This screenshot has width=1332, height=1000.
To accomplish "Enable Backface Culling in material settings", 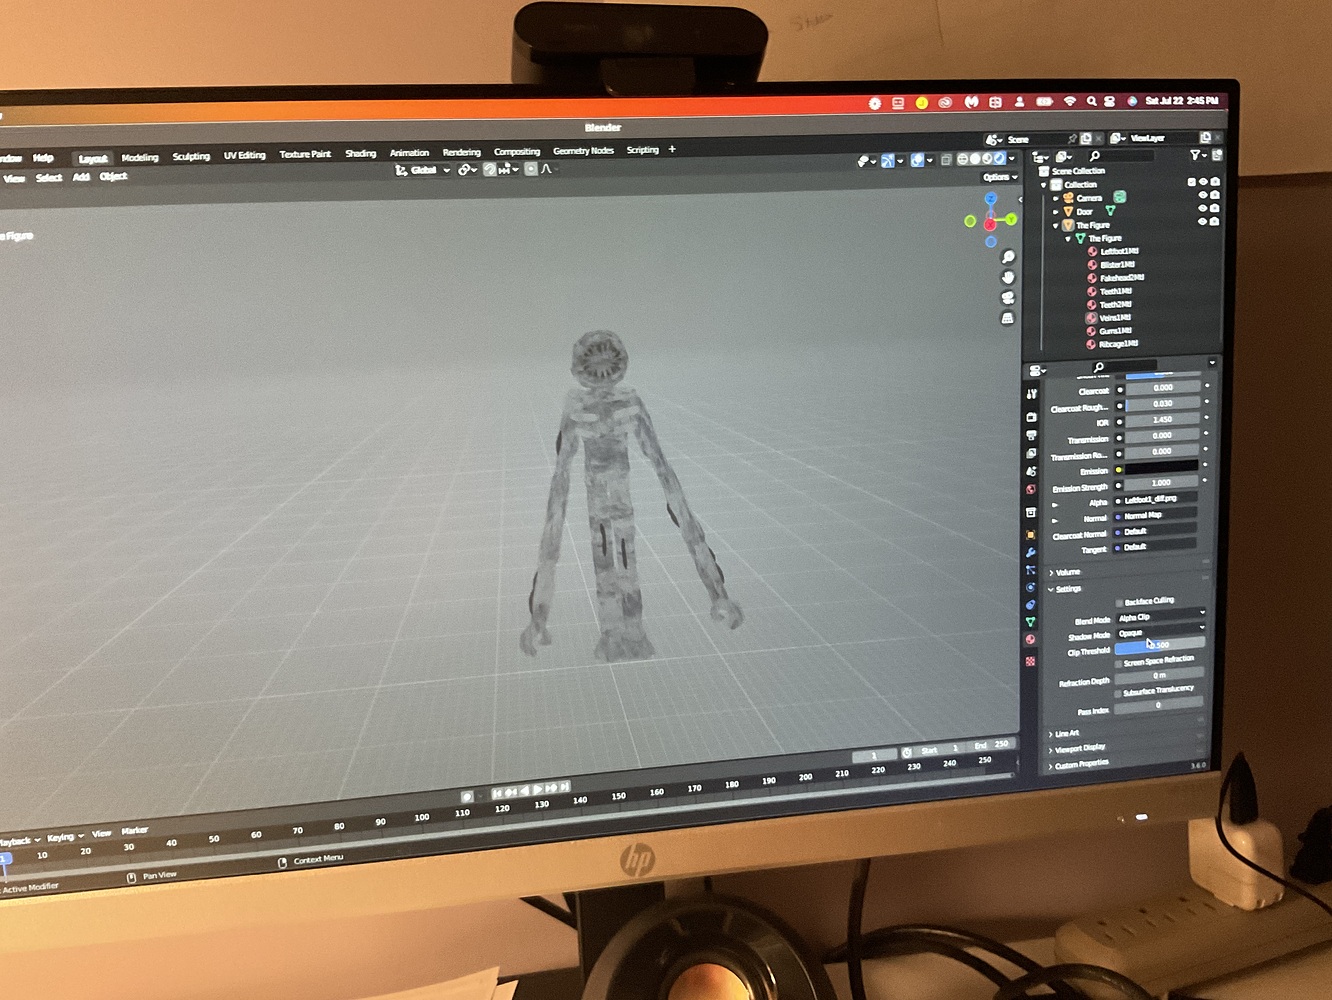I will tap(1118, 601).
